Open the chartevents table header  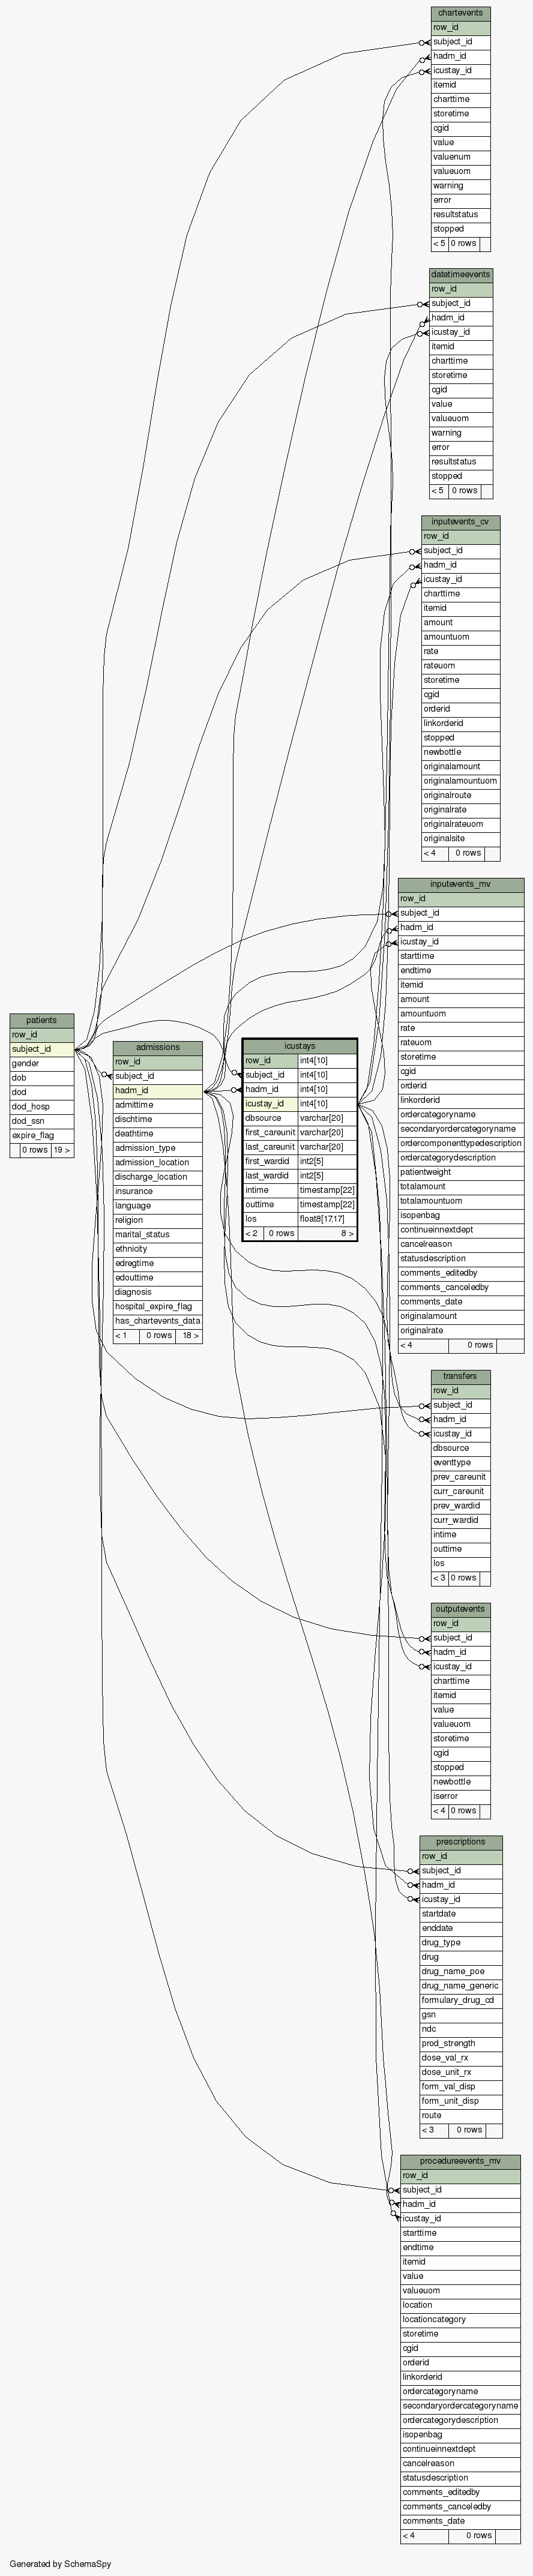click(460, 13)
